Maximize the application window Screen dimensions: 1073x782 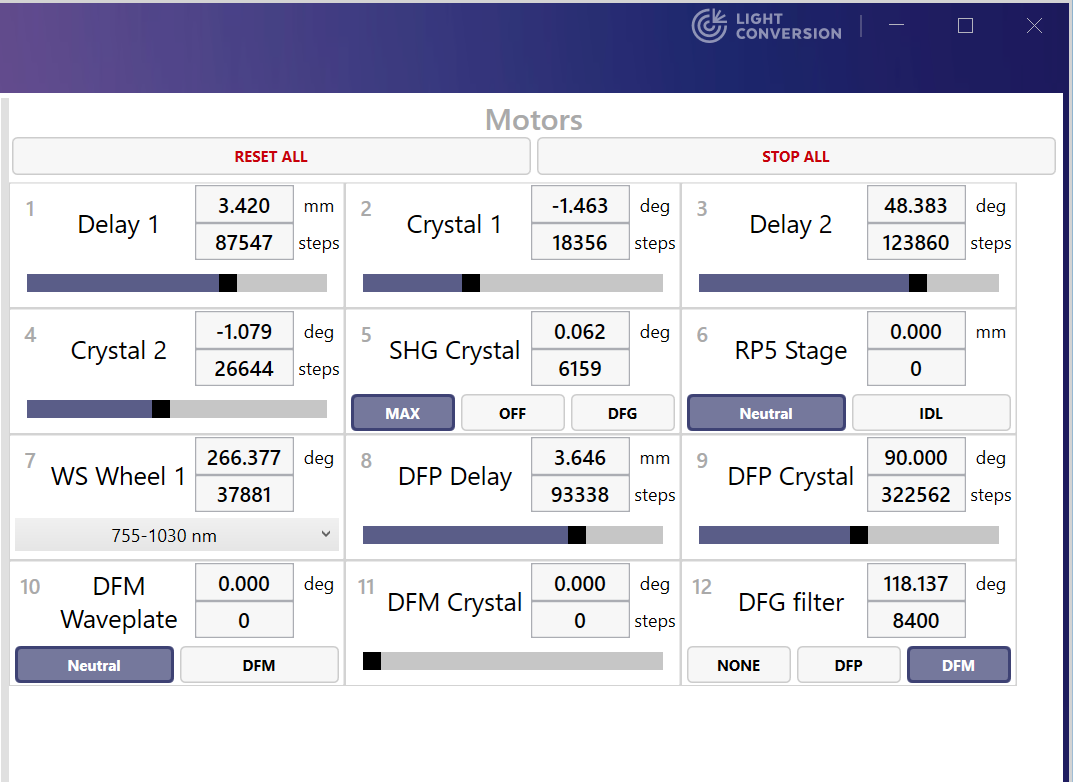click(x=965, y=26)
